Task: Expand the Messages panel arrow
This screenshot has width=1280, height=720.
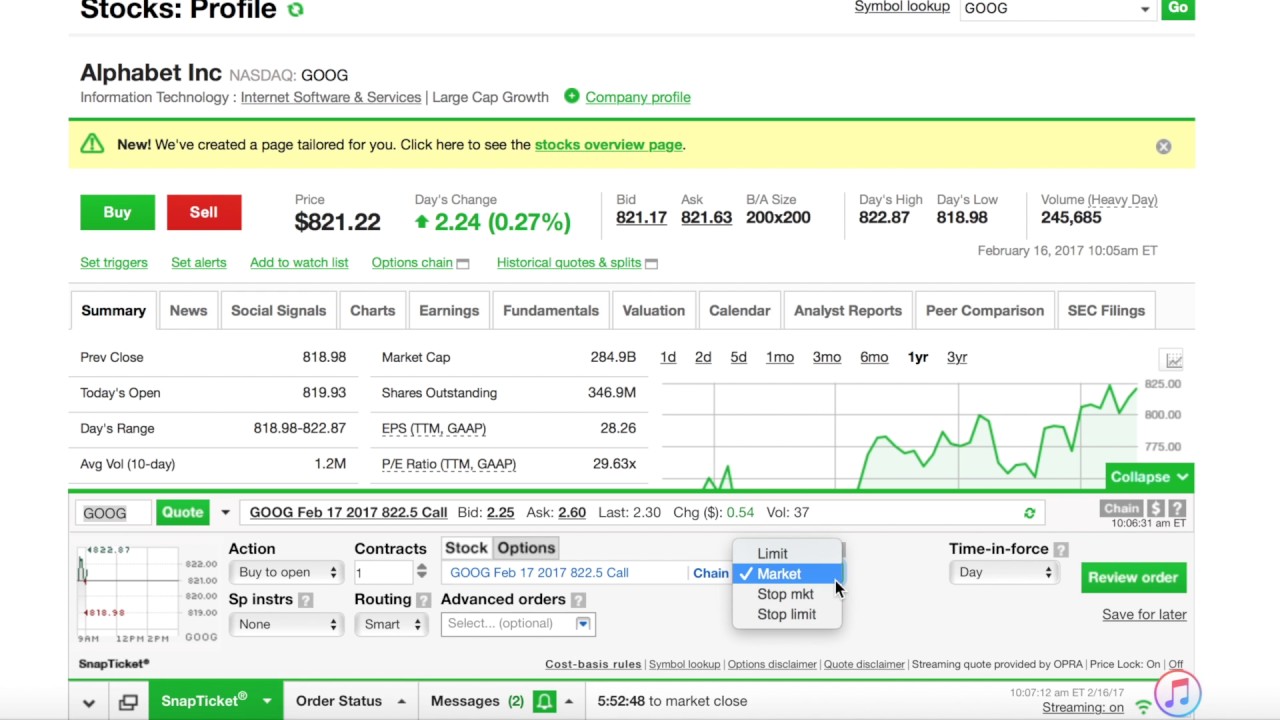Action: point(568,702)
